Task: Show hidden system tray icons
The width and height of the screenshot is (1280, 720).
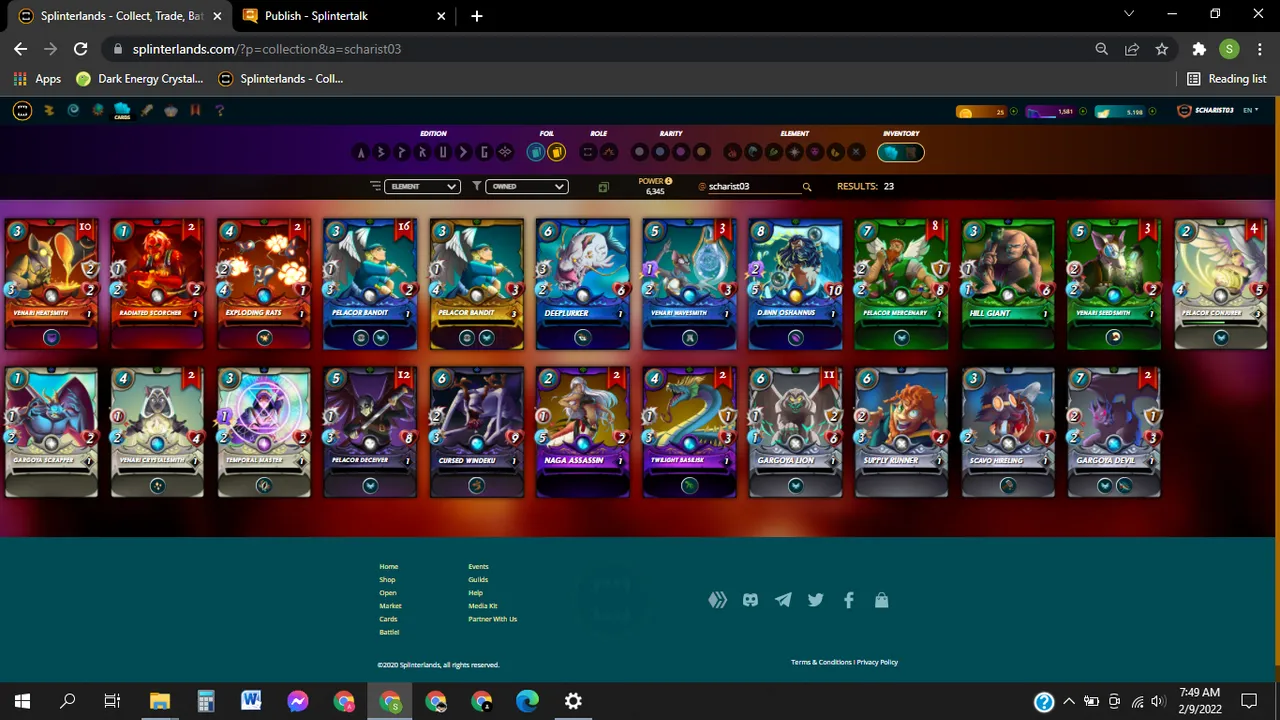Action: 1069,701
